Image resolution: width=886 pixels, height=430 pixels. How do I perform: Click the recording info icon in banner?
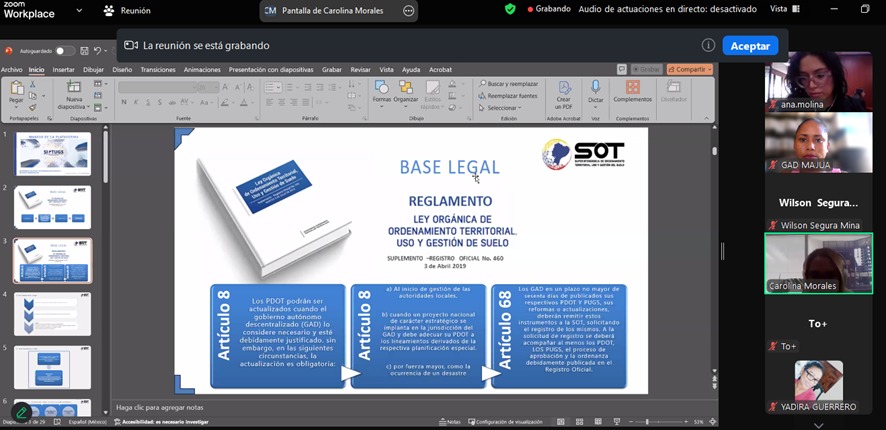coord(708,45)
